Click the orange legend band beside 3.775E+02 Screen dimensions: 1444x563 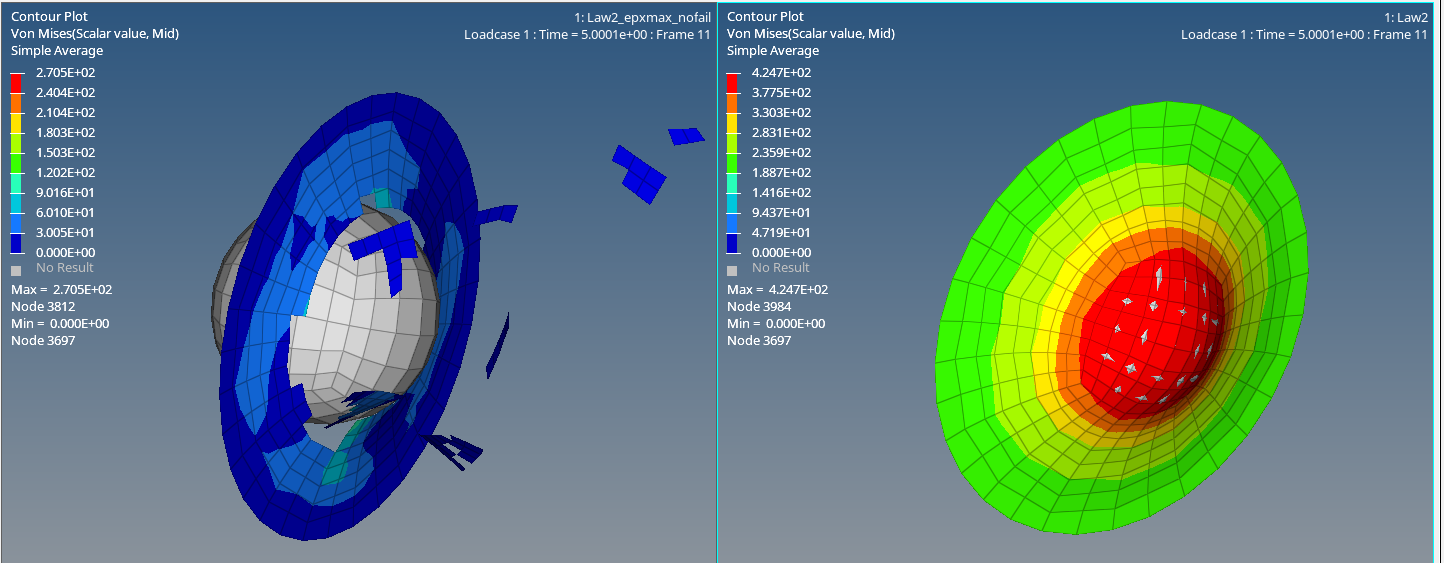pyautogui.click(x=733, y=102)
